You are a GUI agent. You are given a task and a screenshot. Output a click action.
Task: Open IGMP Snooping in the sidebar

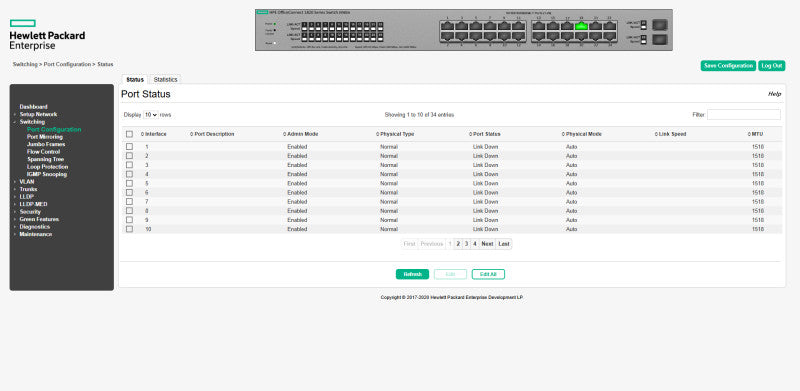tap(47, 174)
